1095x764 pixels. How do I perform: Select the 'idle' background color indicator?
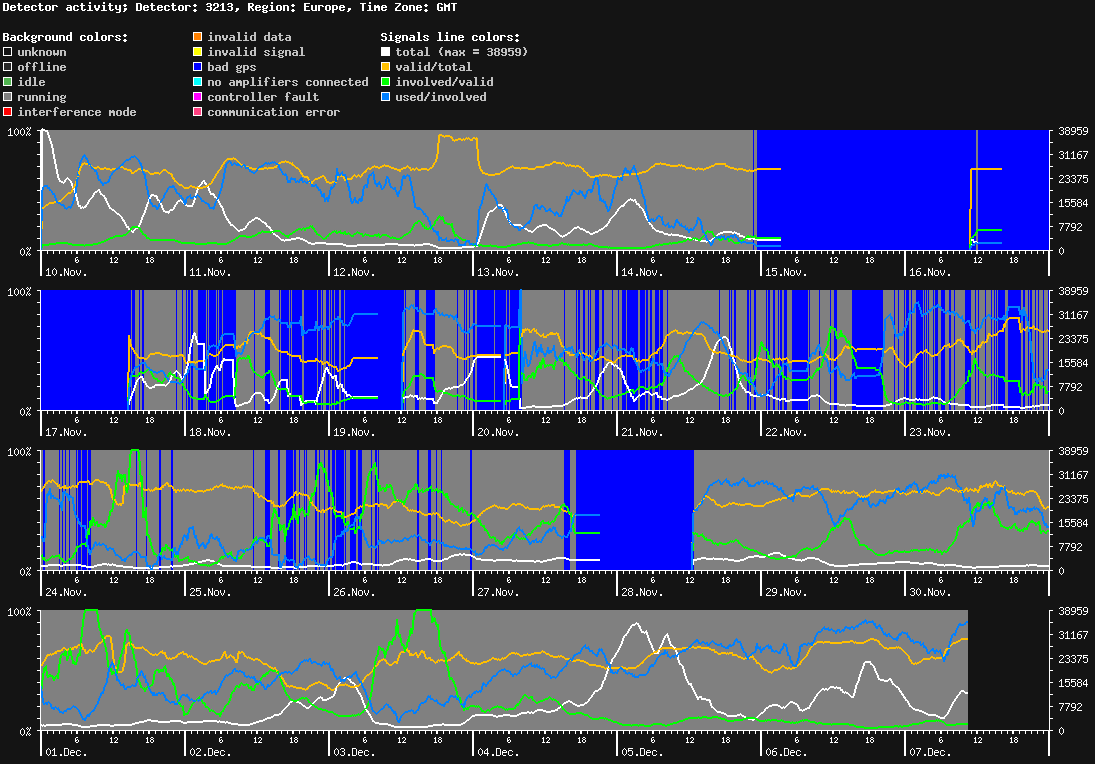6,82
